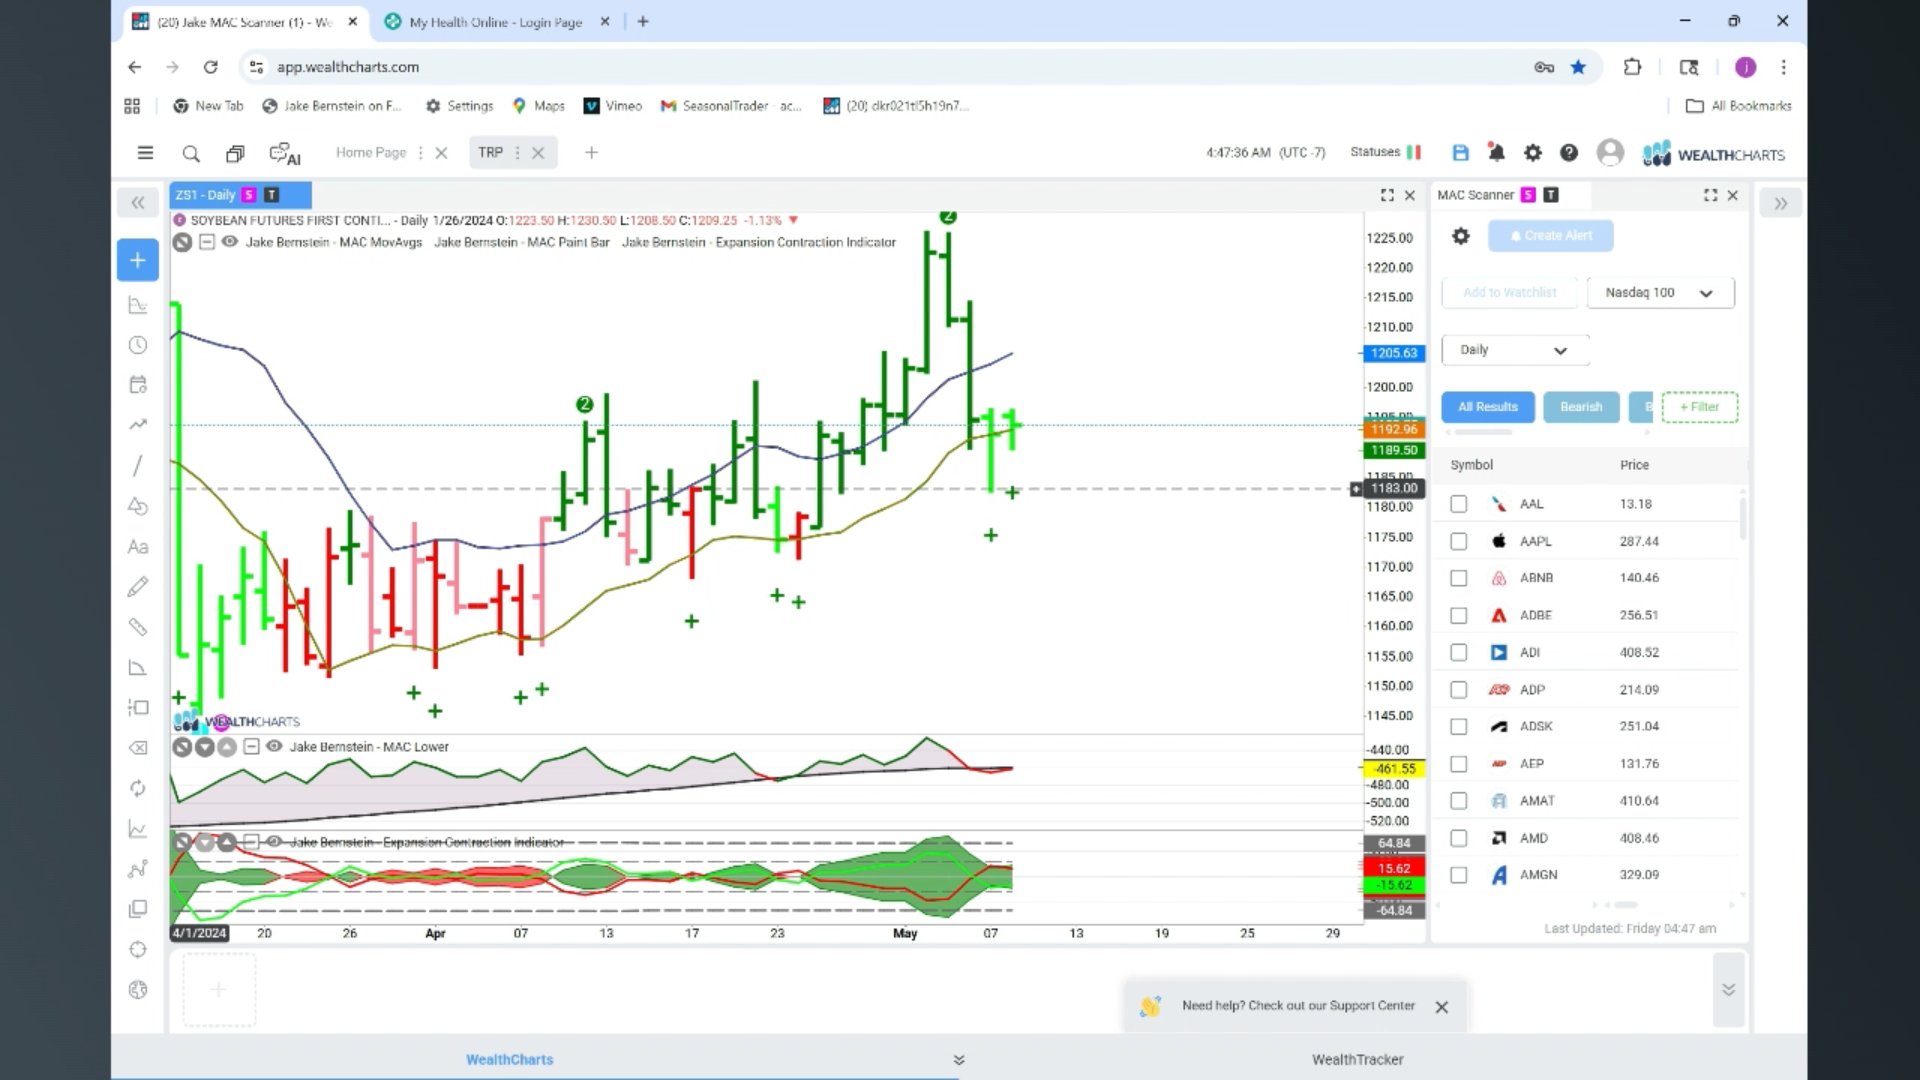1920x1080 pixels.
Task: Open app settings gear in the header
Action: [1532, 153]
